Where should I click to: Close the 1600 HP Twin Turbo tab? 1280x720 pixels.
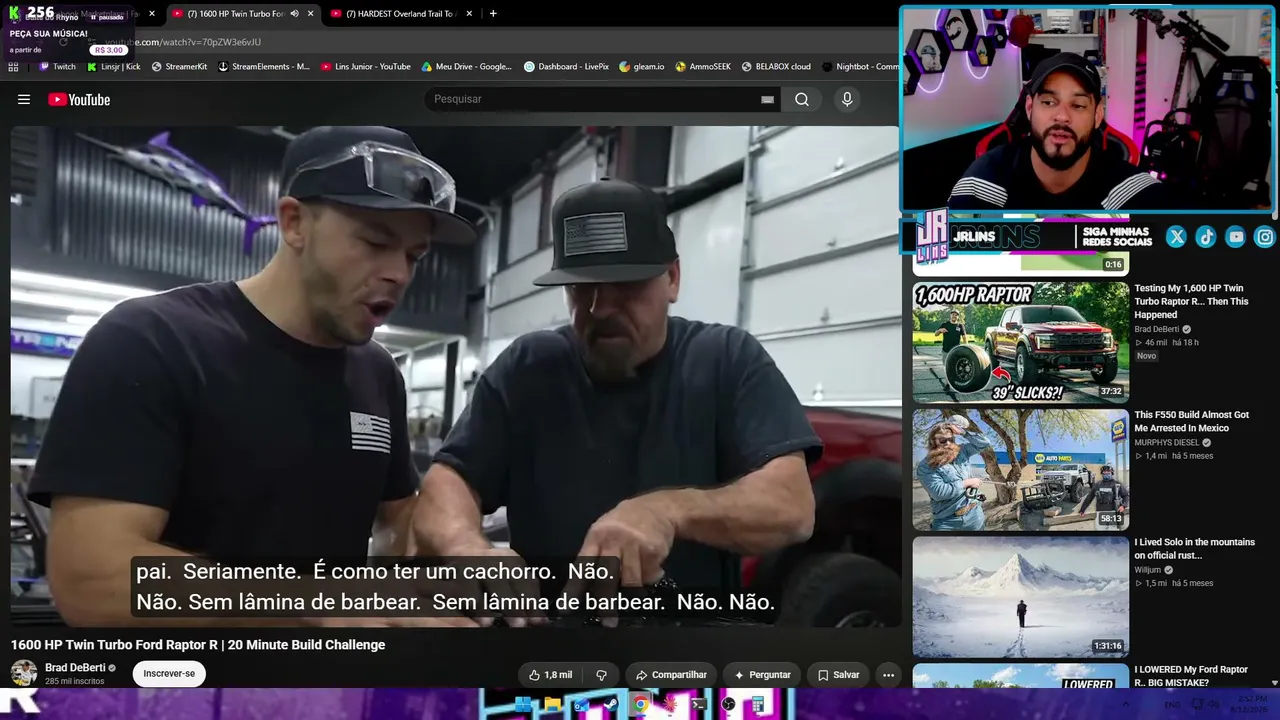pyautogui.click(x=310, y=14)
